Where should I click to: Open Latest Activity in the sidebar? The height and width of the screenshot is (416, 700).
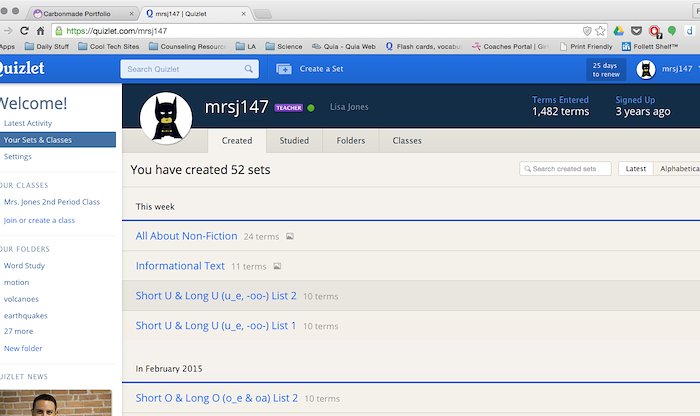point(28,123)
